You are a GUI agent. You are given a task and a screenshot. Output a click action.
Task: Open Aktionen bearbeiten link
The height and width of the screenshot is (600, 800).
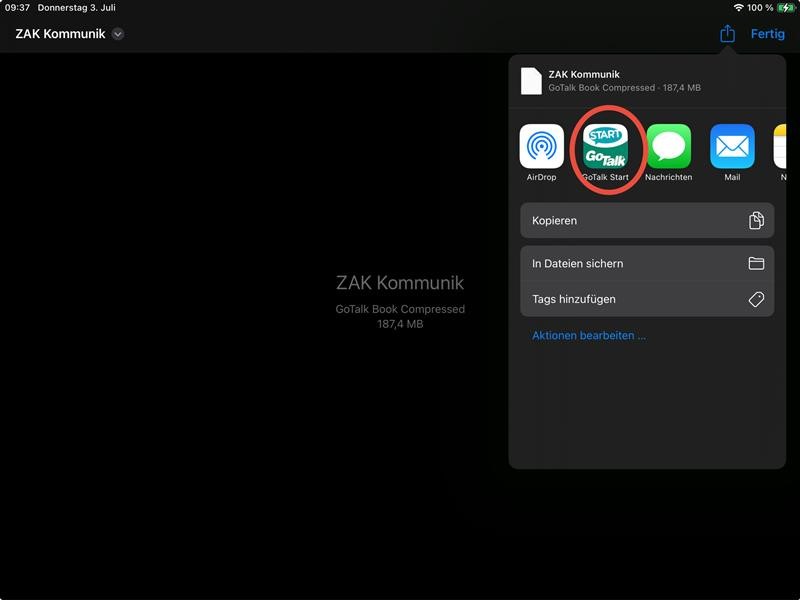point(589,336)
